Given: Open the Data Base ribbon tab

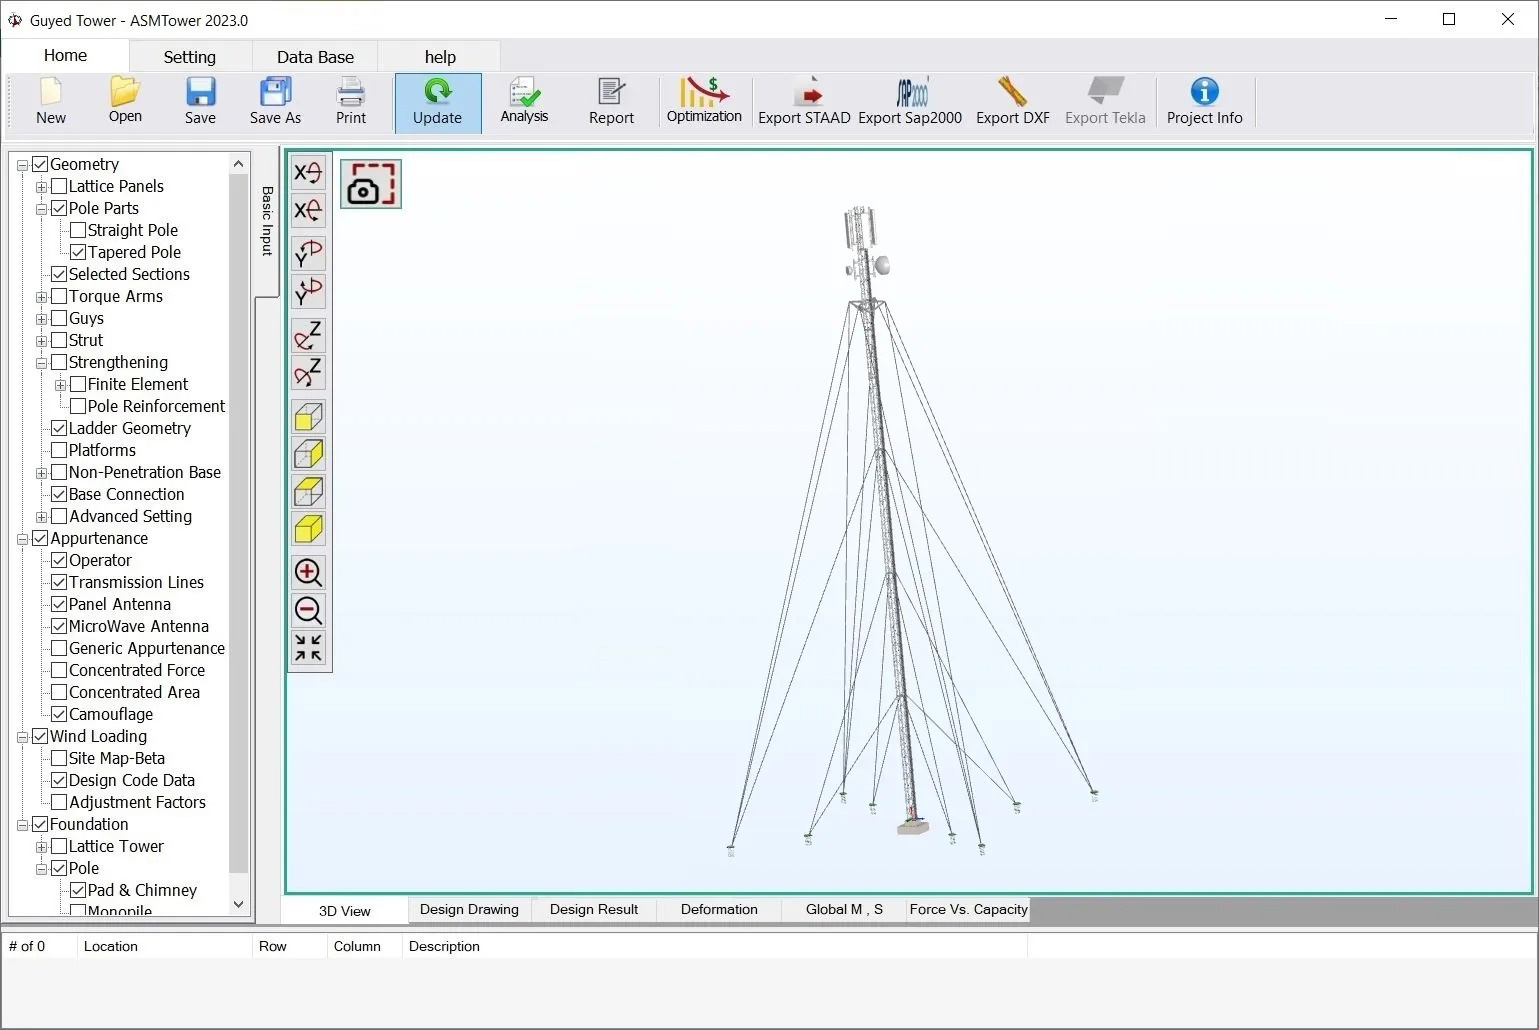Looking at the screenshot, I should pyautogui.click(x=315, y=57).
